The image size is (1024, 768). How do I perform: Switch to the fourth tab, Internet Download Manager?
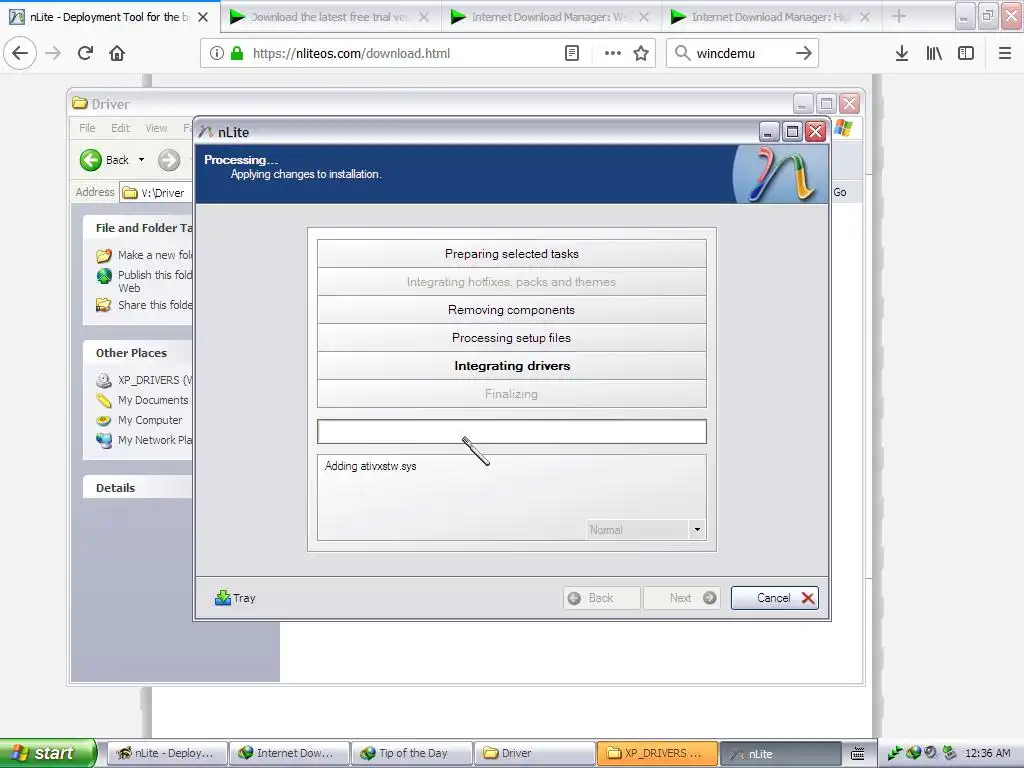(x=771, y=17)
